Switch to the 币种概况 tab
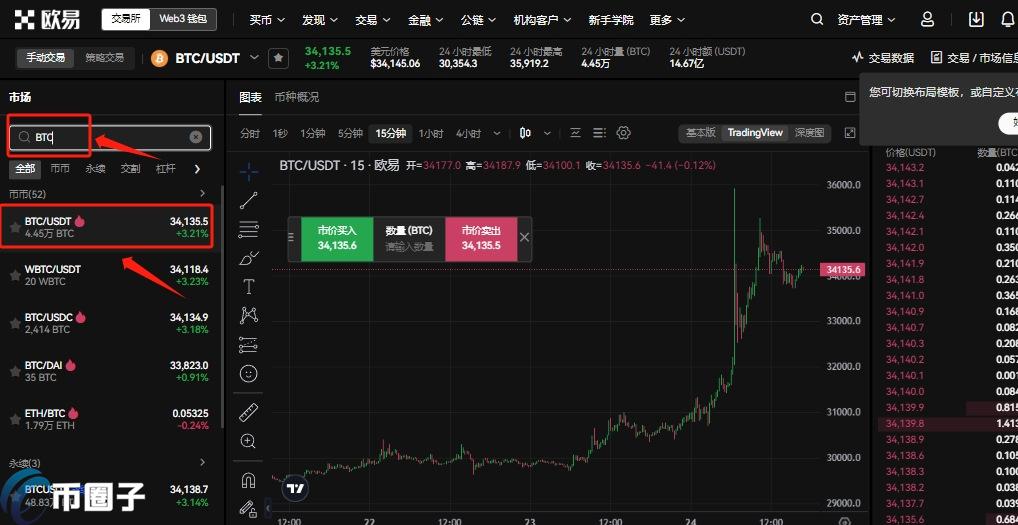1018x525 pixels. [297, 97]
